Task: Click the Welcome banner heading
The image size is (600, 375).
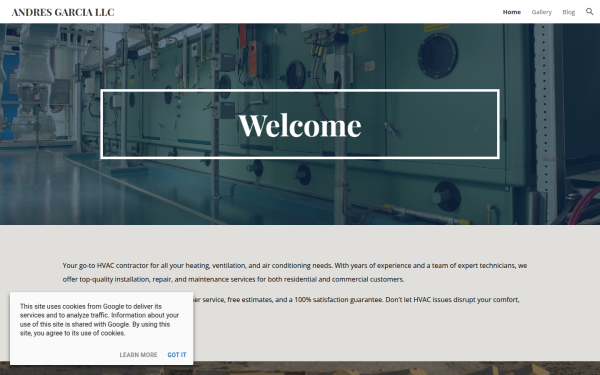Action: (300, 125)
